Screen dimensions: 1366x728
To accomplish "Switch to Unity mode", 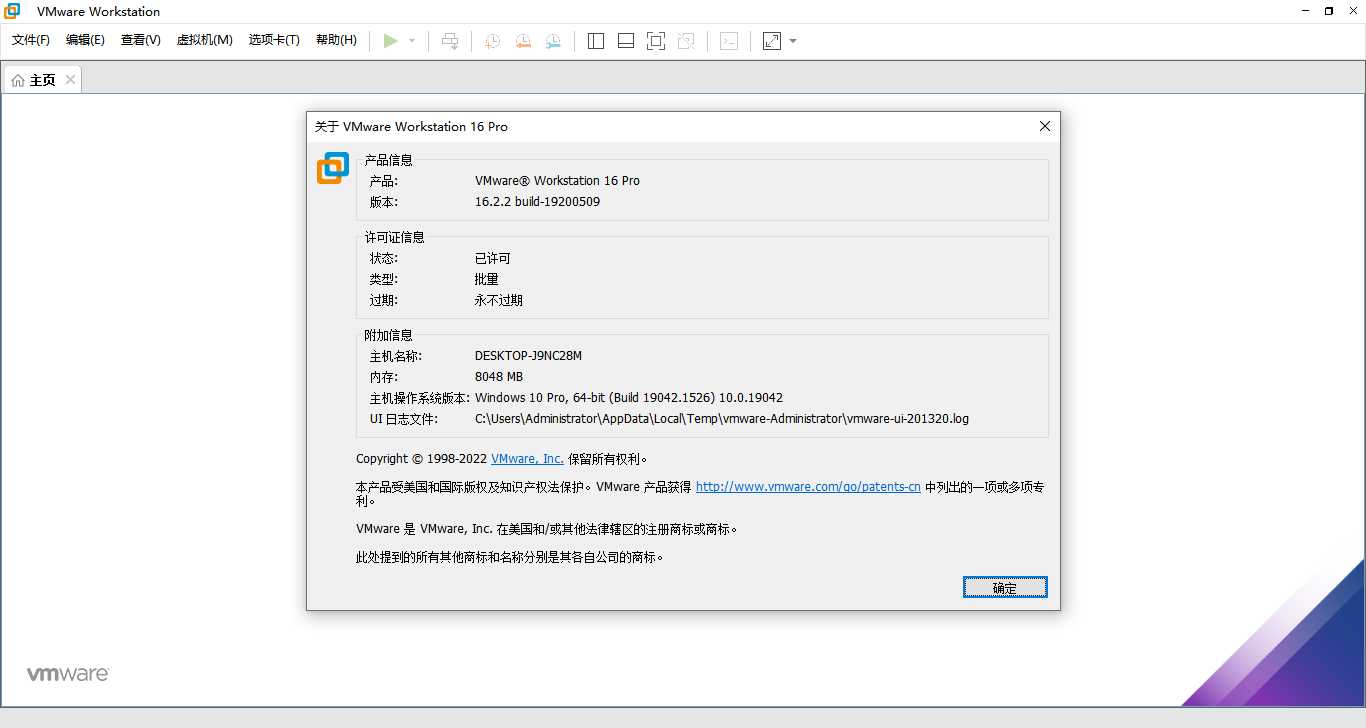I will (687, 40).
